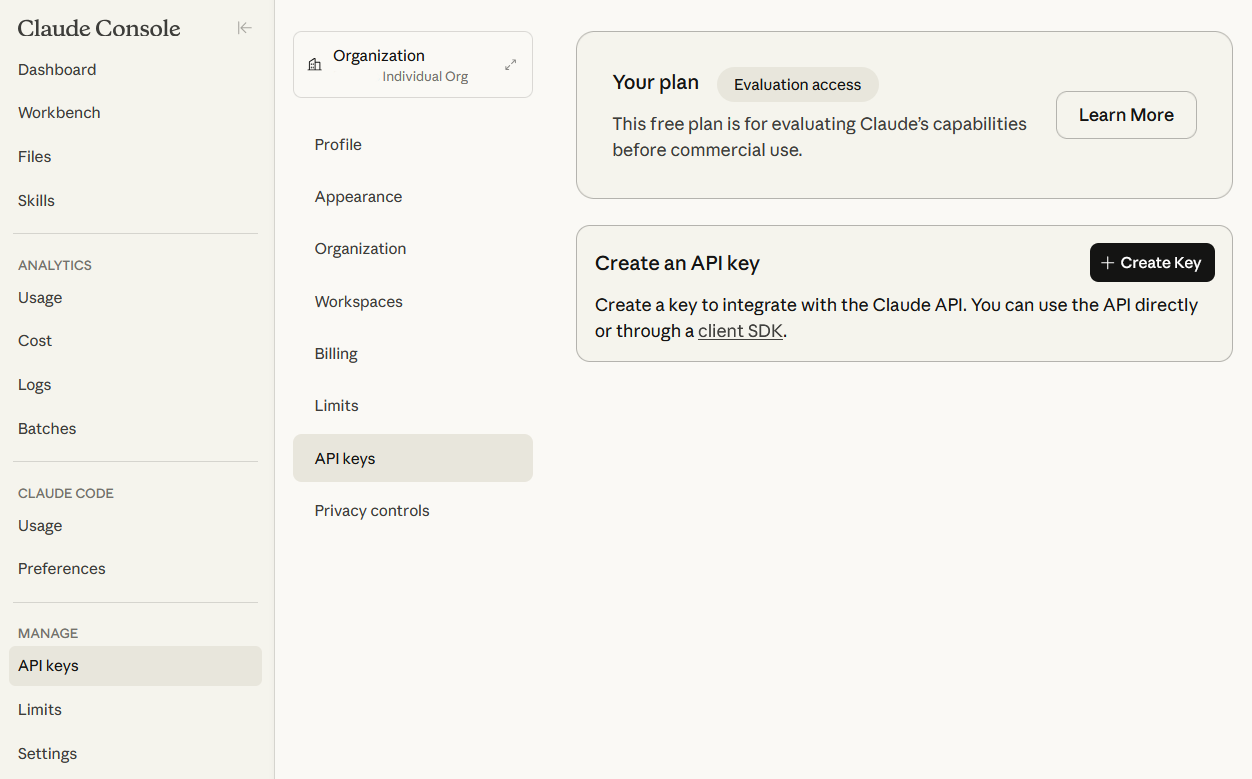Open Usage under Analytics
Image resolution: width=1252 pixels, height=779 pixels.
coord(40,298)
